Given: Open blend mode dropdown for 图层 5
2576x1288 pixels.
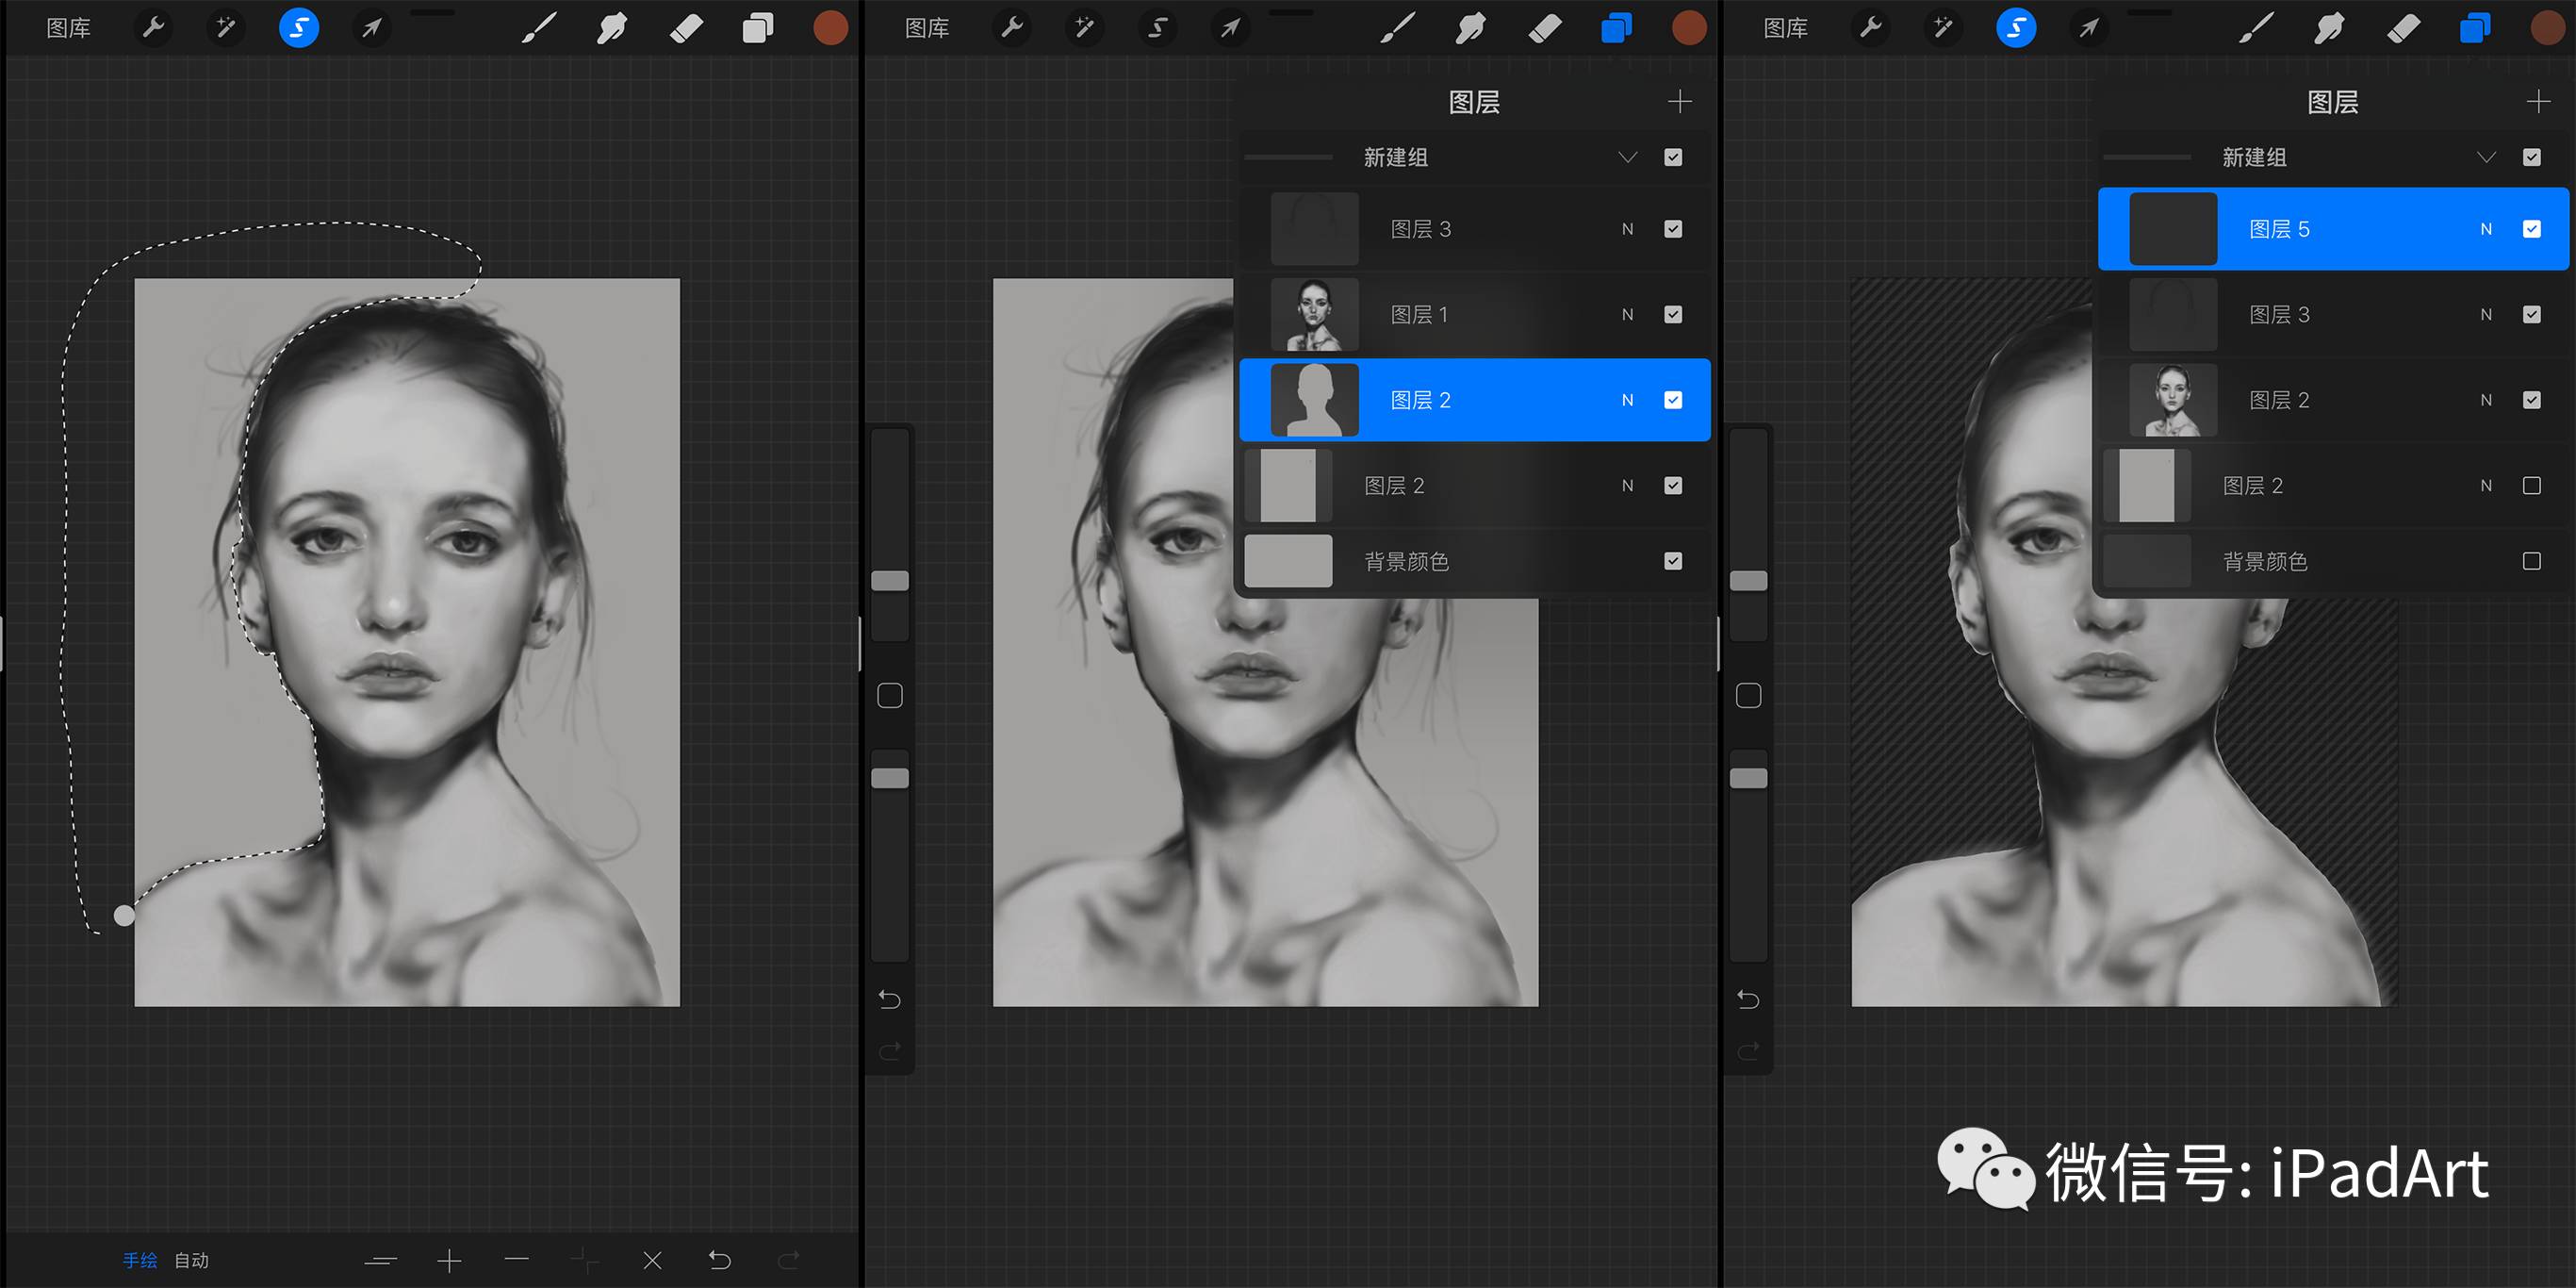Looking at the screenshot, I should tap(2479, 230).
